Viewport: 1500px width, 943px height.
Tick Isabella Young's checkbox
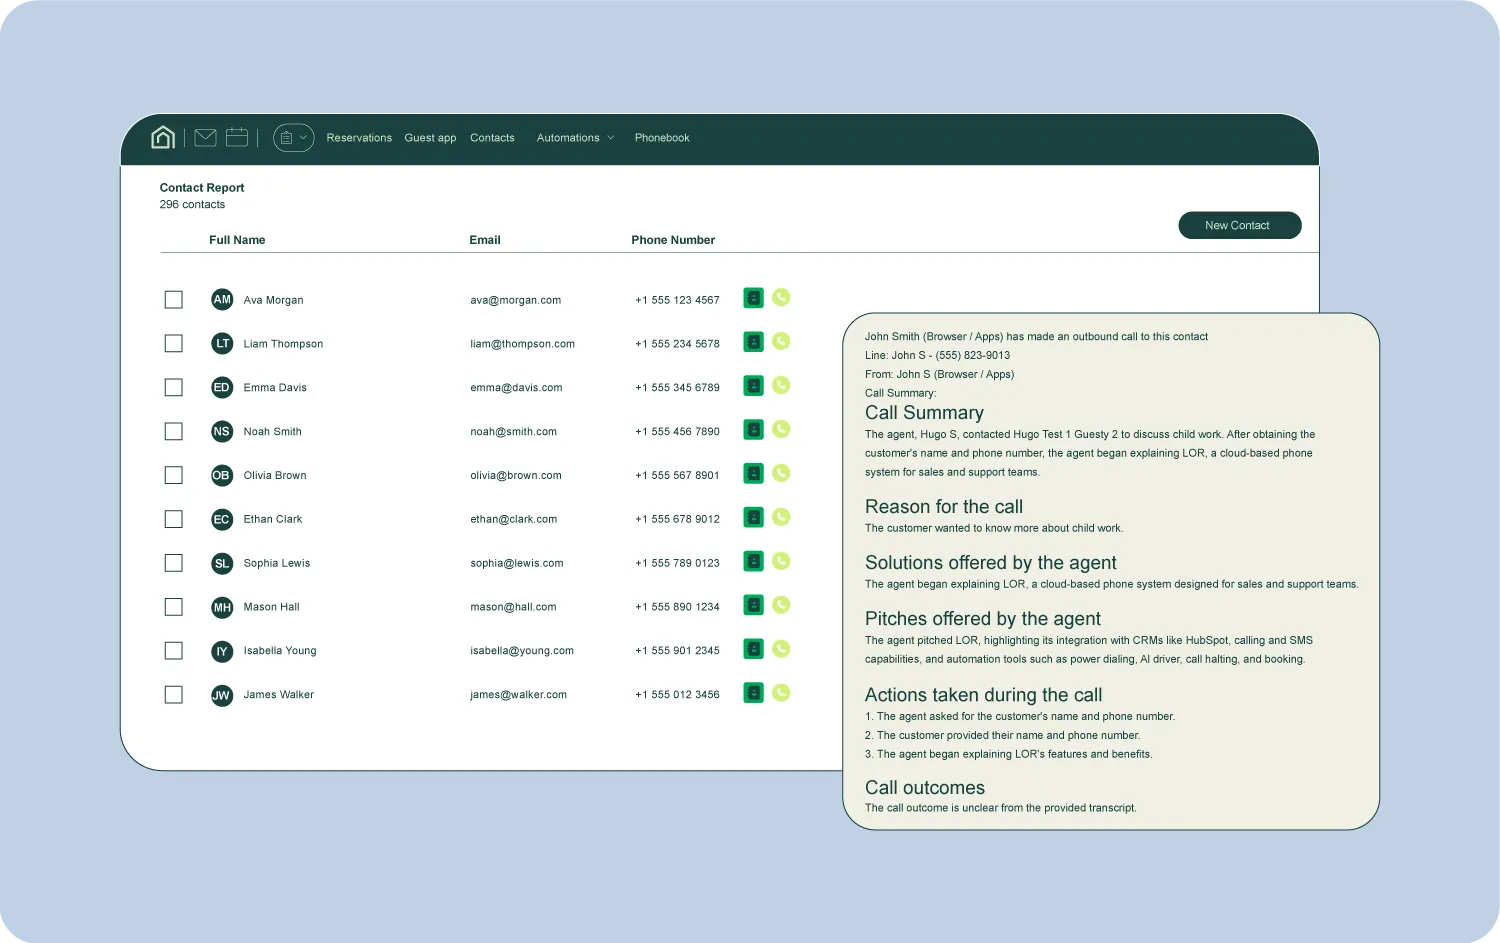coord(174,651)
